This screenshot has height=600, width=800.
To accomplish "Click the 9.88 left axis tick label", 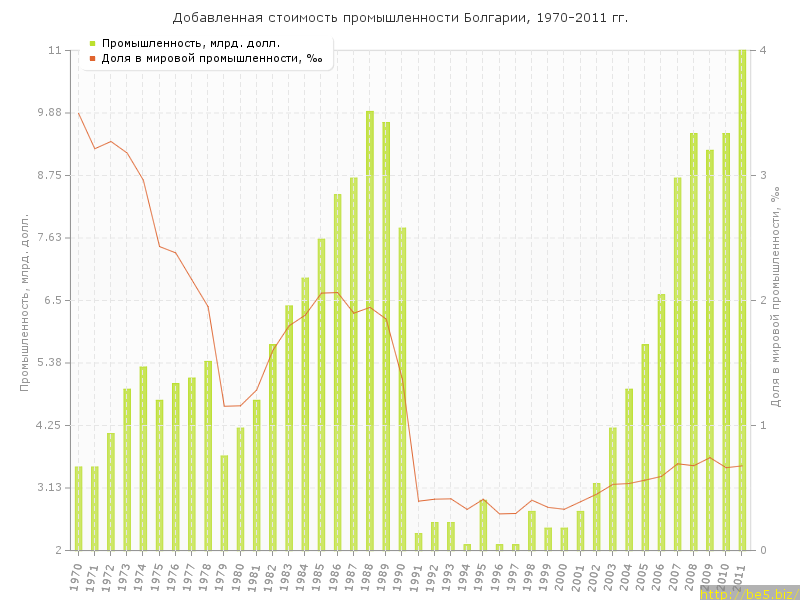I will (47, 112).
